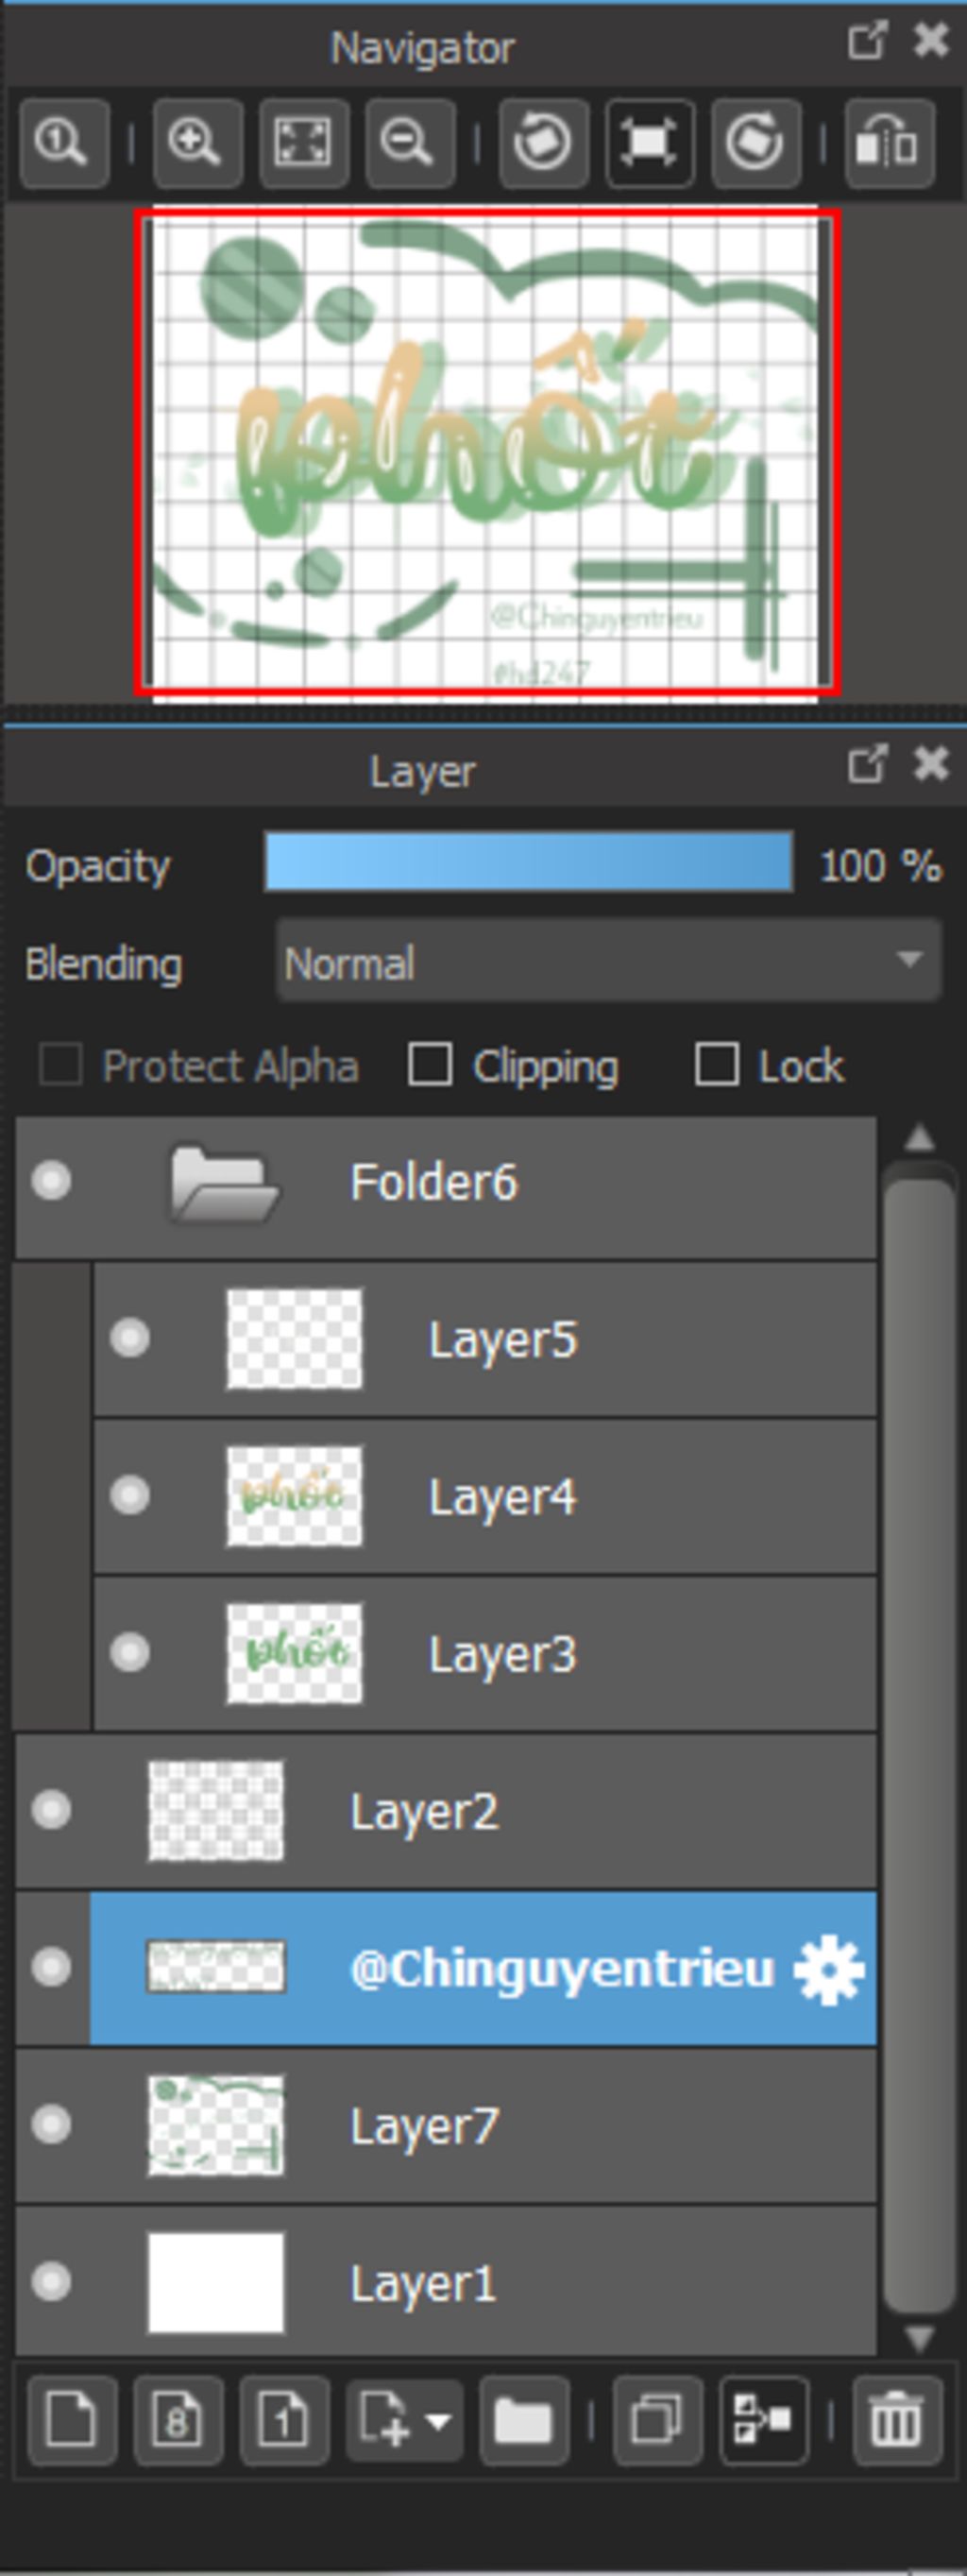Fit the canvas to the window
The width and height of the screenshot is (967, 2576).
(x=304, y=143)
